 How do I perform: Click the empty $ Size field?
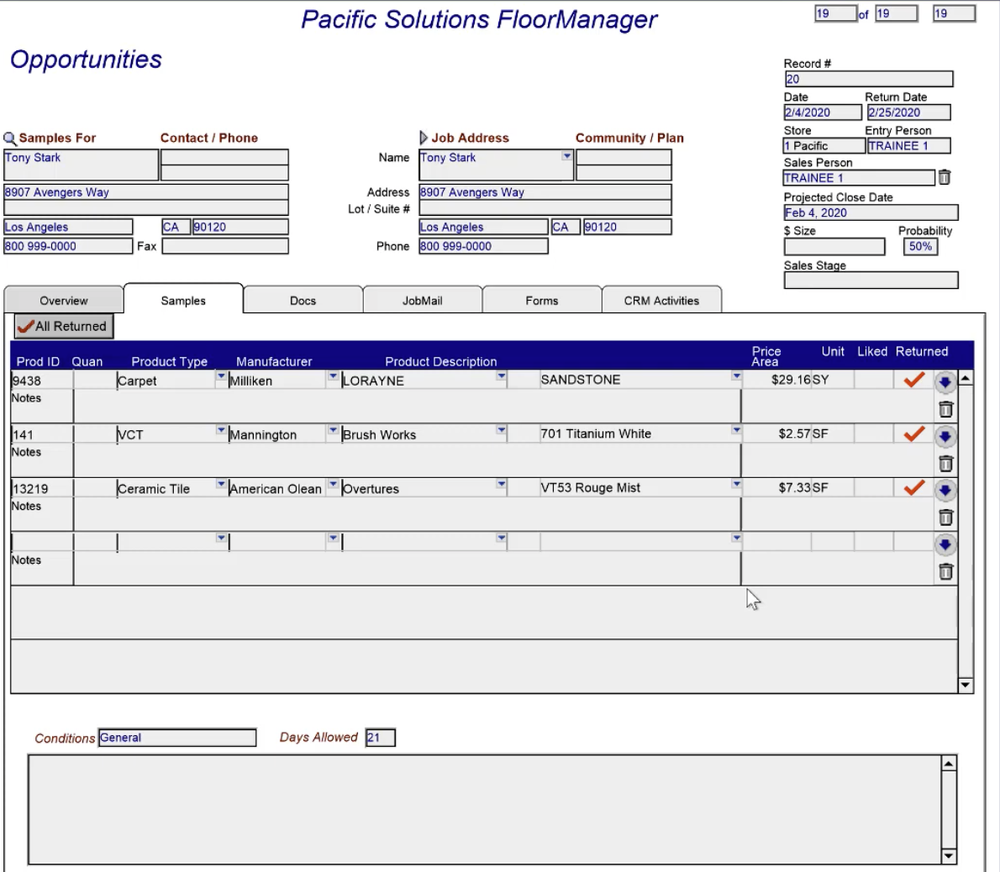pos(834,246)
